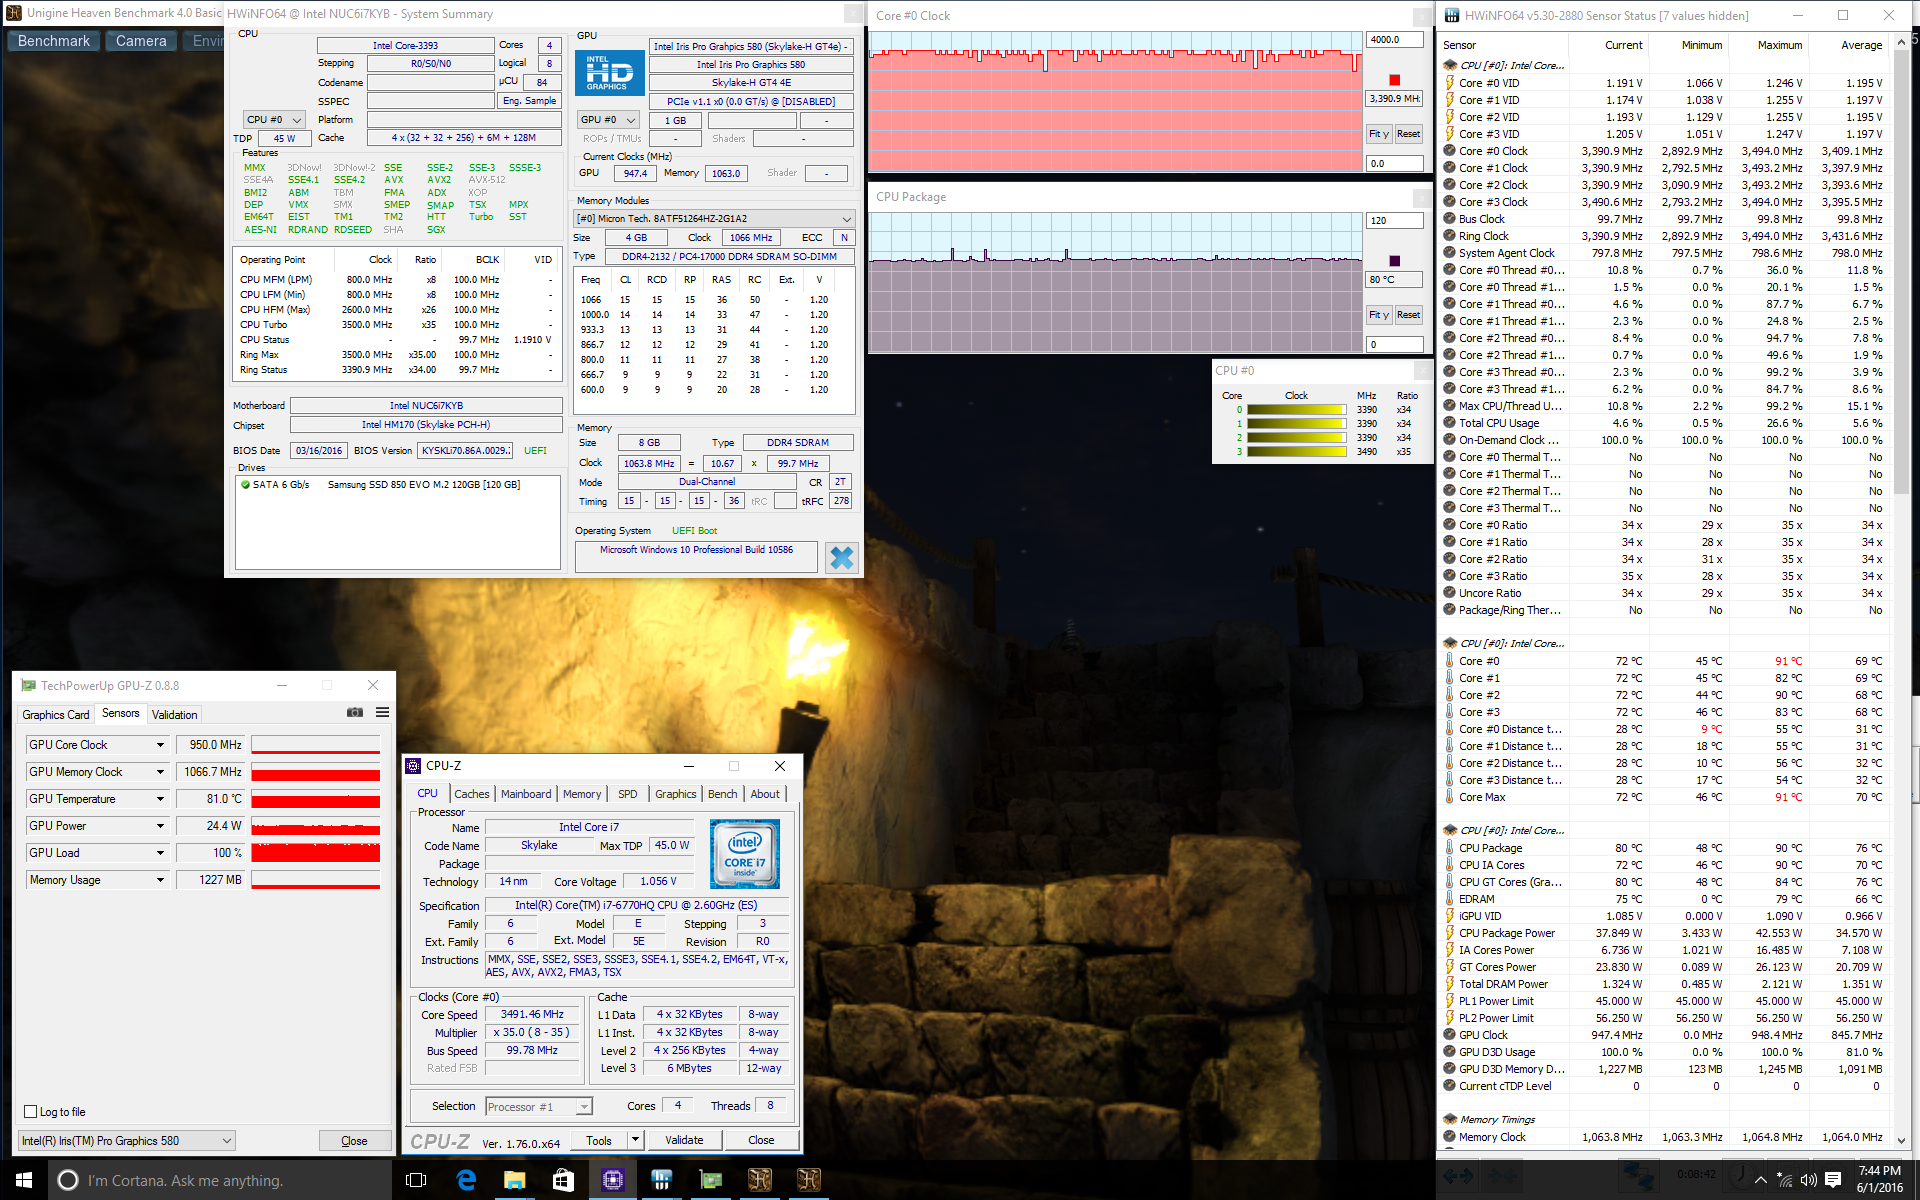Click the Unigine Heaven title bar icon
This screenshot has height=1200, width=1920.
pos(14,13)
